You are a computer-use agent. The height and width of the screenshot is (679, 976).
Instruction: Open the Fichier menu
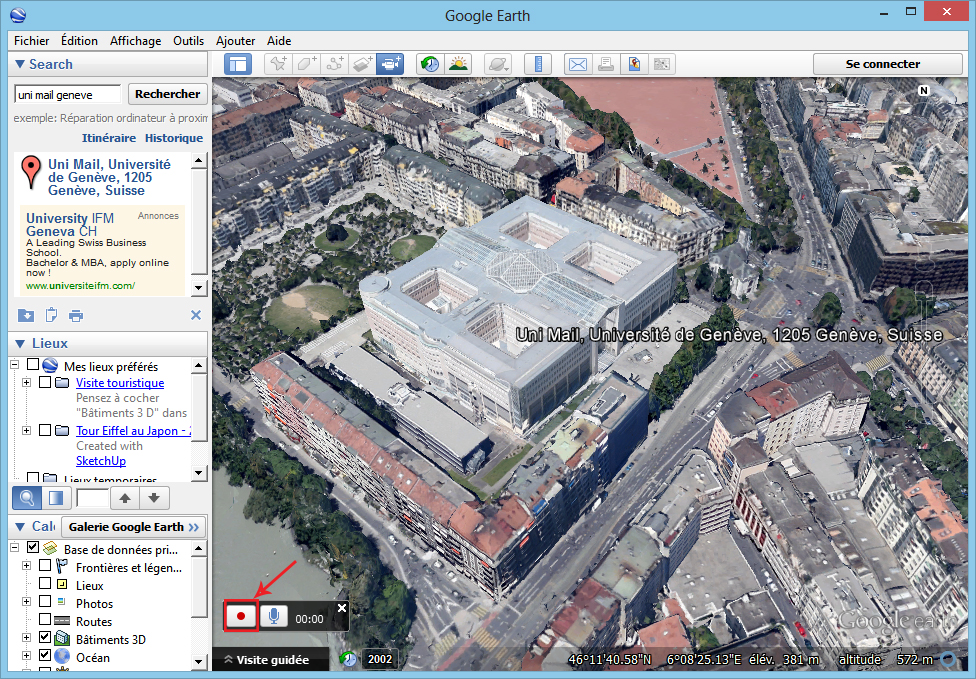click(31, 40)
